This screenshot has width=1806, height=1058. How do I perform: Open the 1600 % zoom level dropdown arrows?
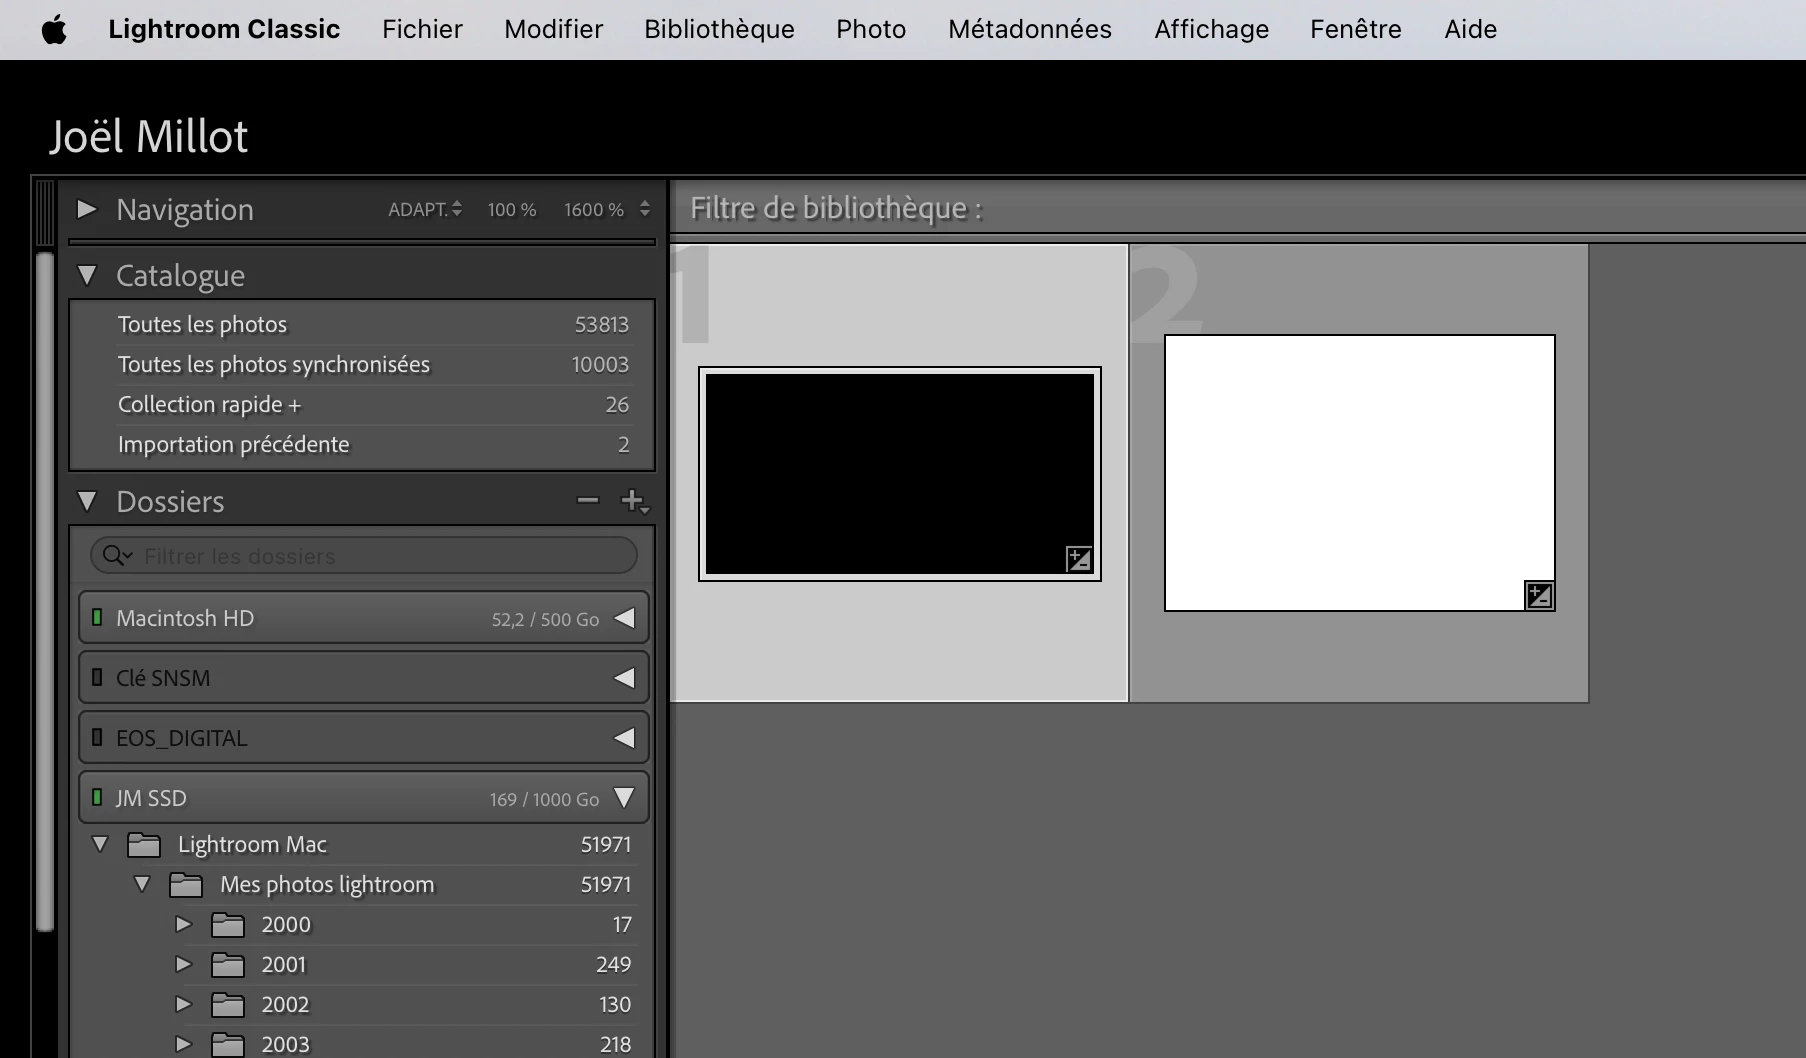pos(645,209)
